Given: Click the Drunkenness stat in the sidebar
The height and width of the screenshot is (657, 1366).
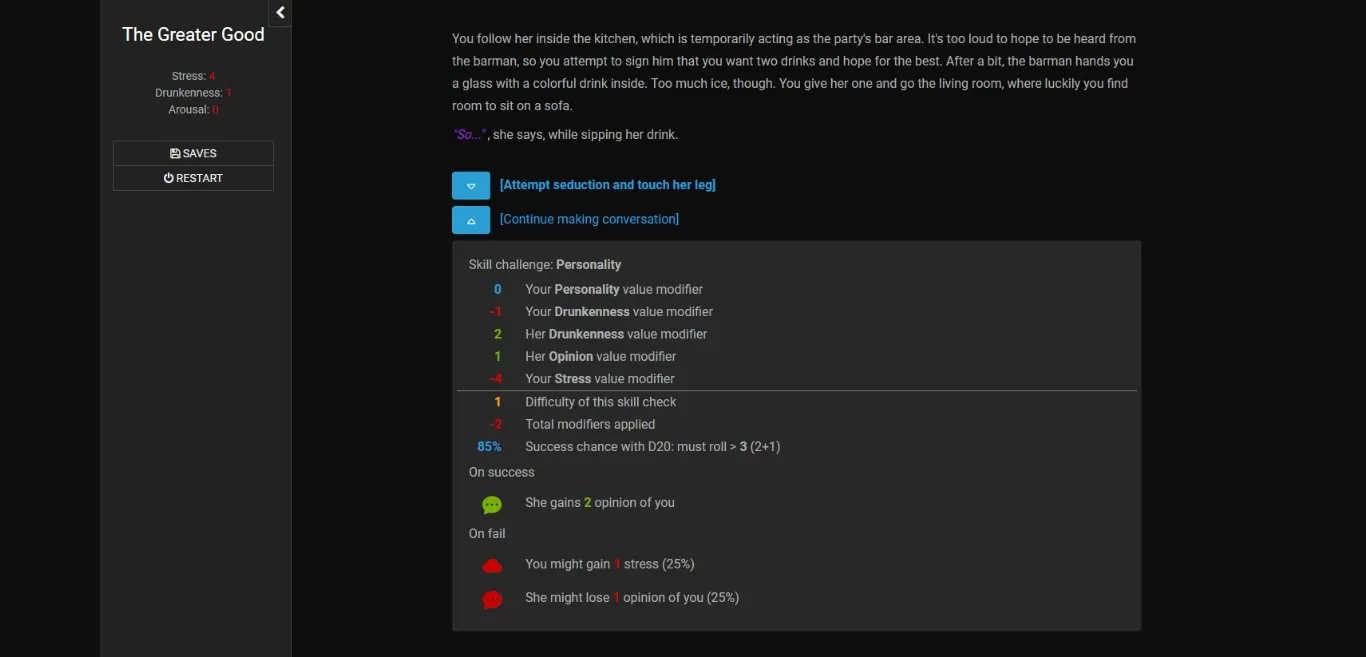Looking at the screenshot, I should 192,92.
